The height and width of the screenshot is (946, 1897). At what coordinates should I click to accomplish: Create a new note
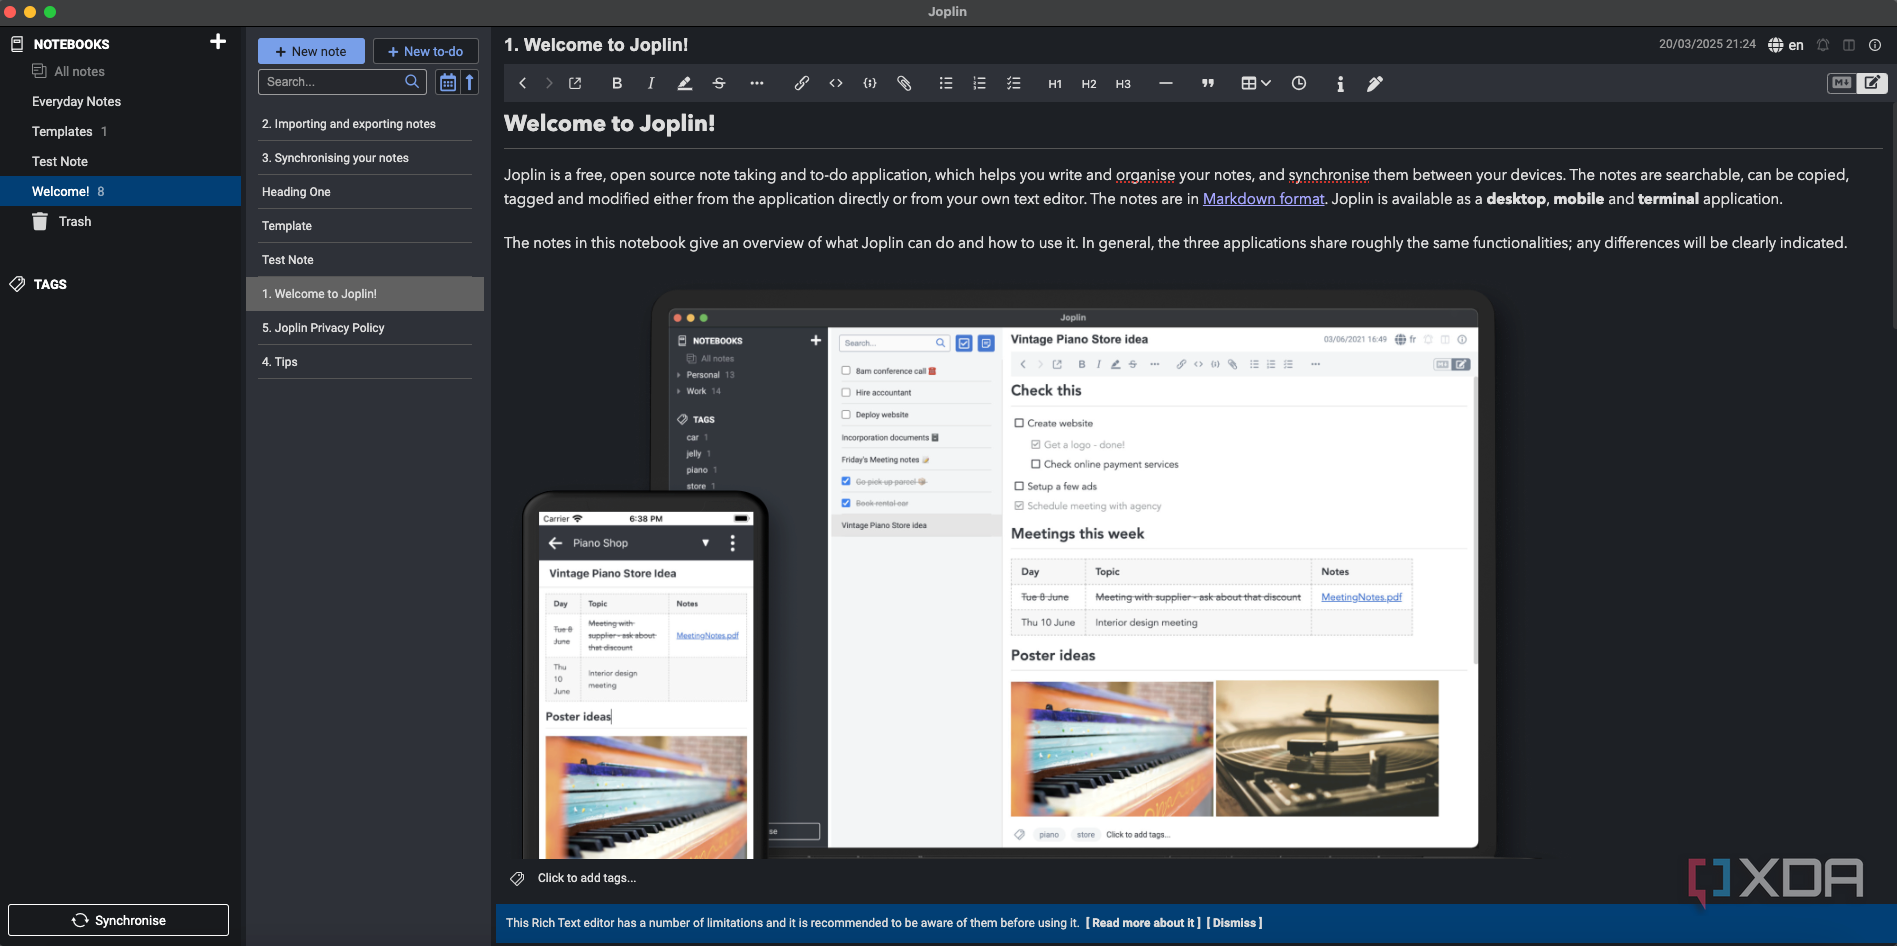tap(311, 51)
